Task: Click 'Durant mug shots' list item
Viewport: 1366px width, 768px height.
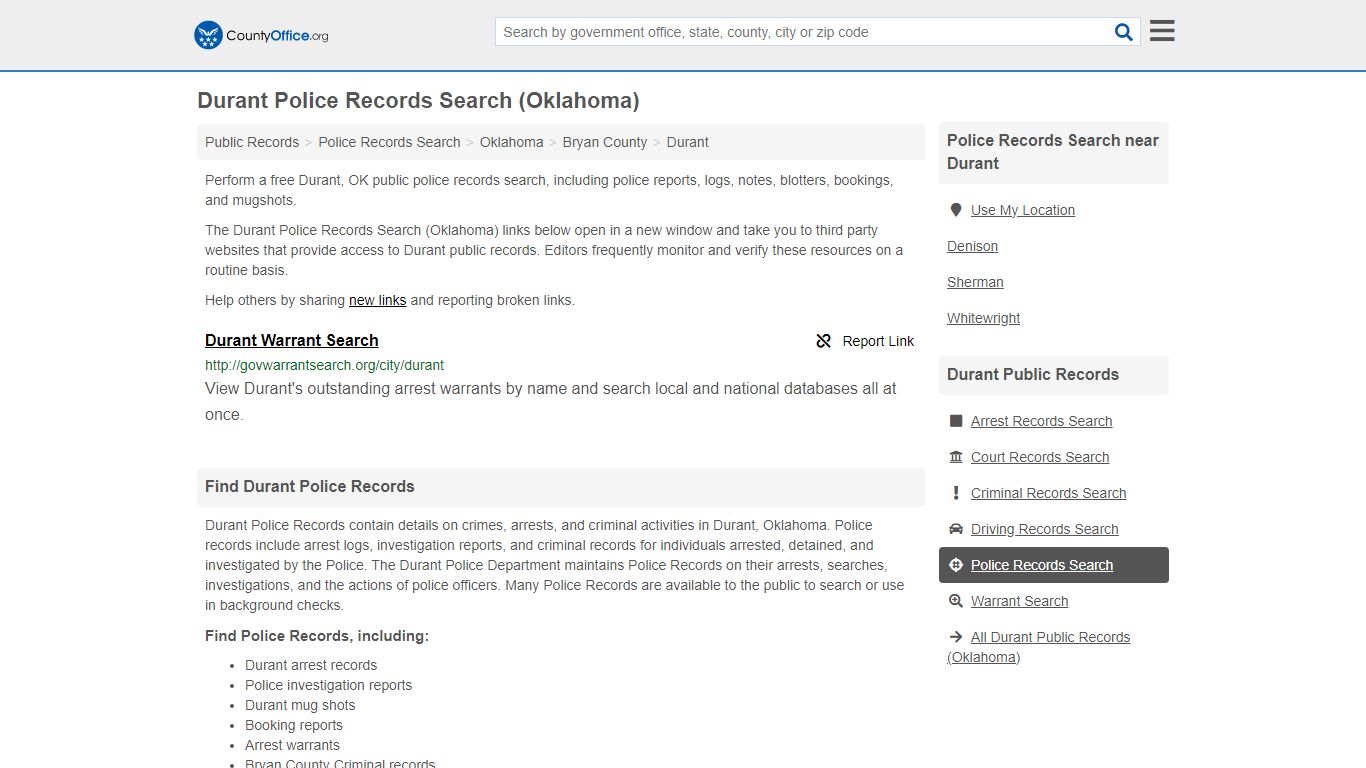Action: (x=300, y=705)
